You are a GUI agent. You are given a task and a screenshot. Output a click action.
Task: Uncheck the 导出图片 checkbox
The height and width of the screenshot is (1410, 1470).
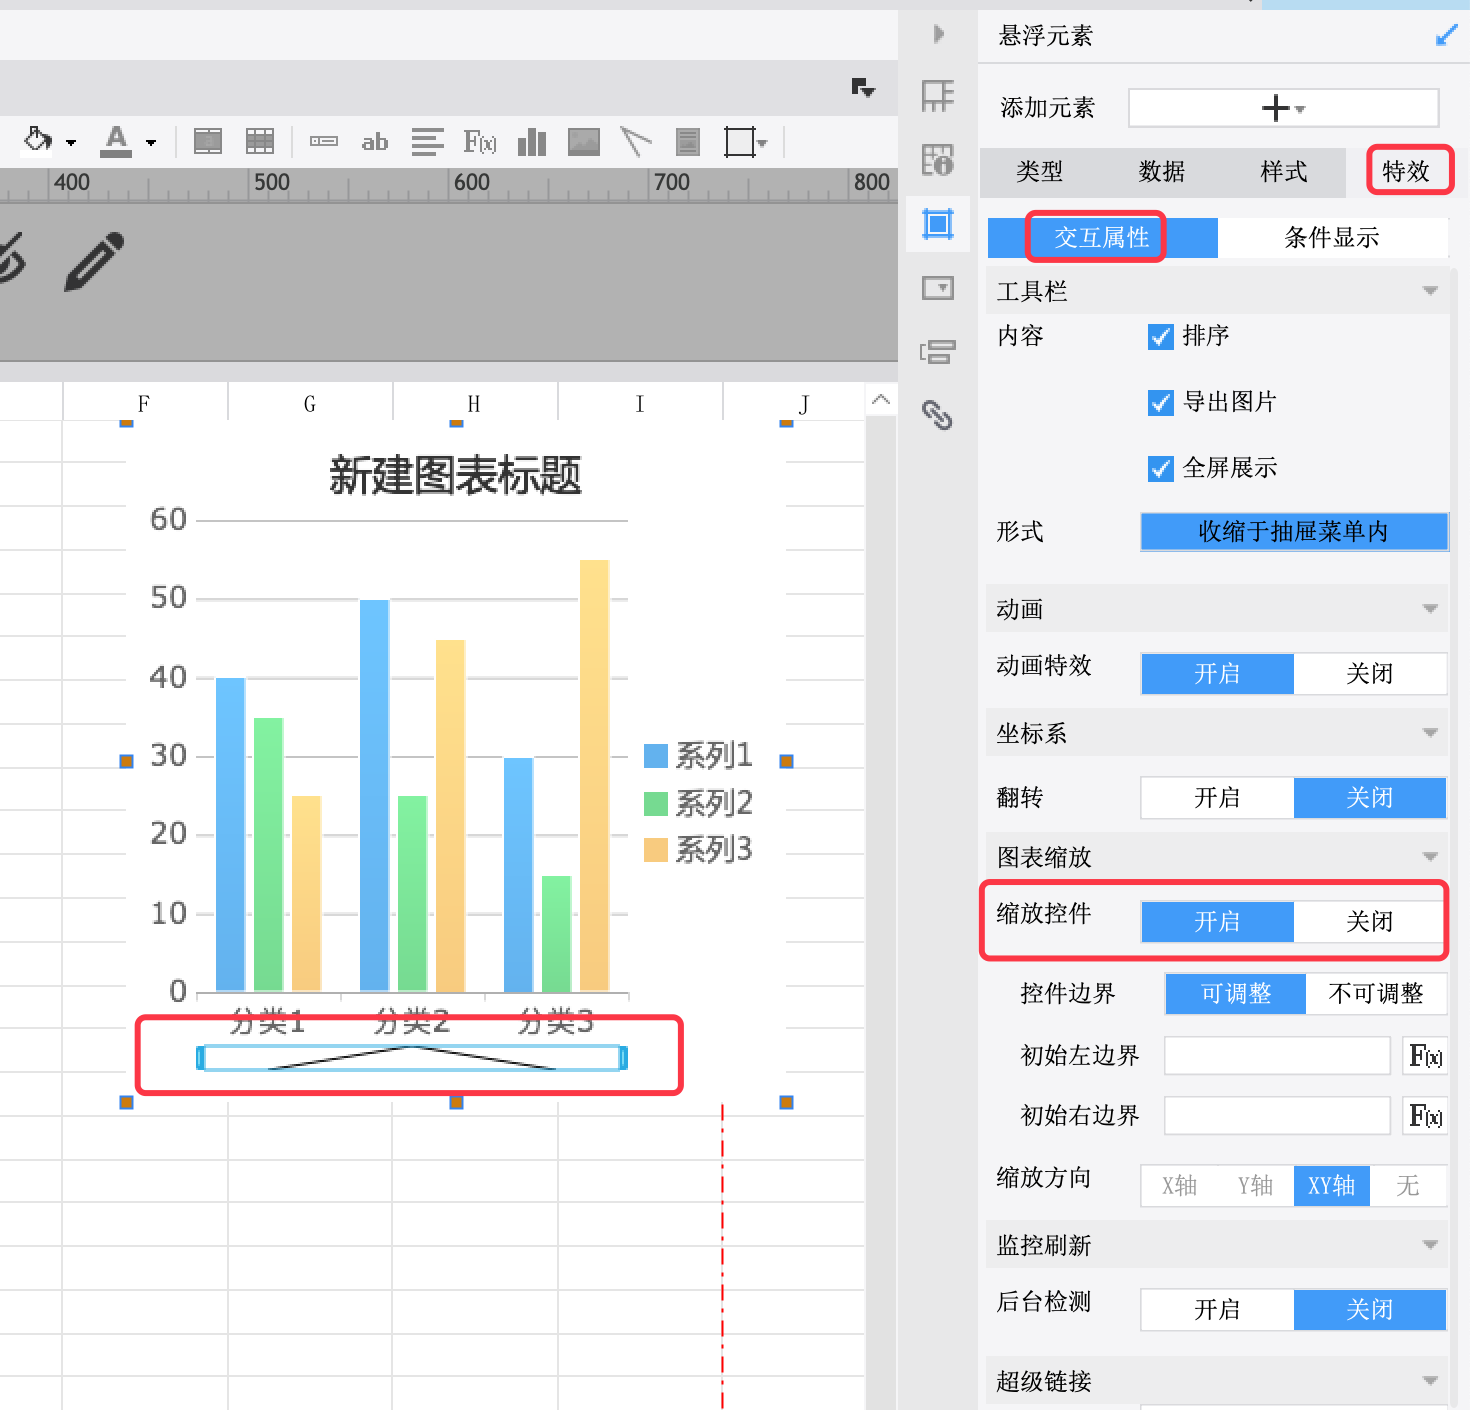coord(1161,403)
